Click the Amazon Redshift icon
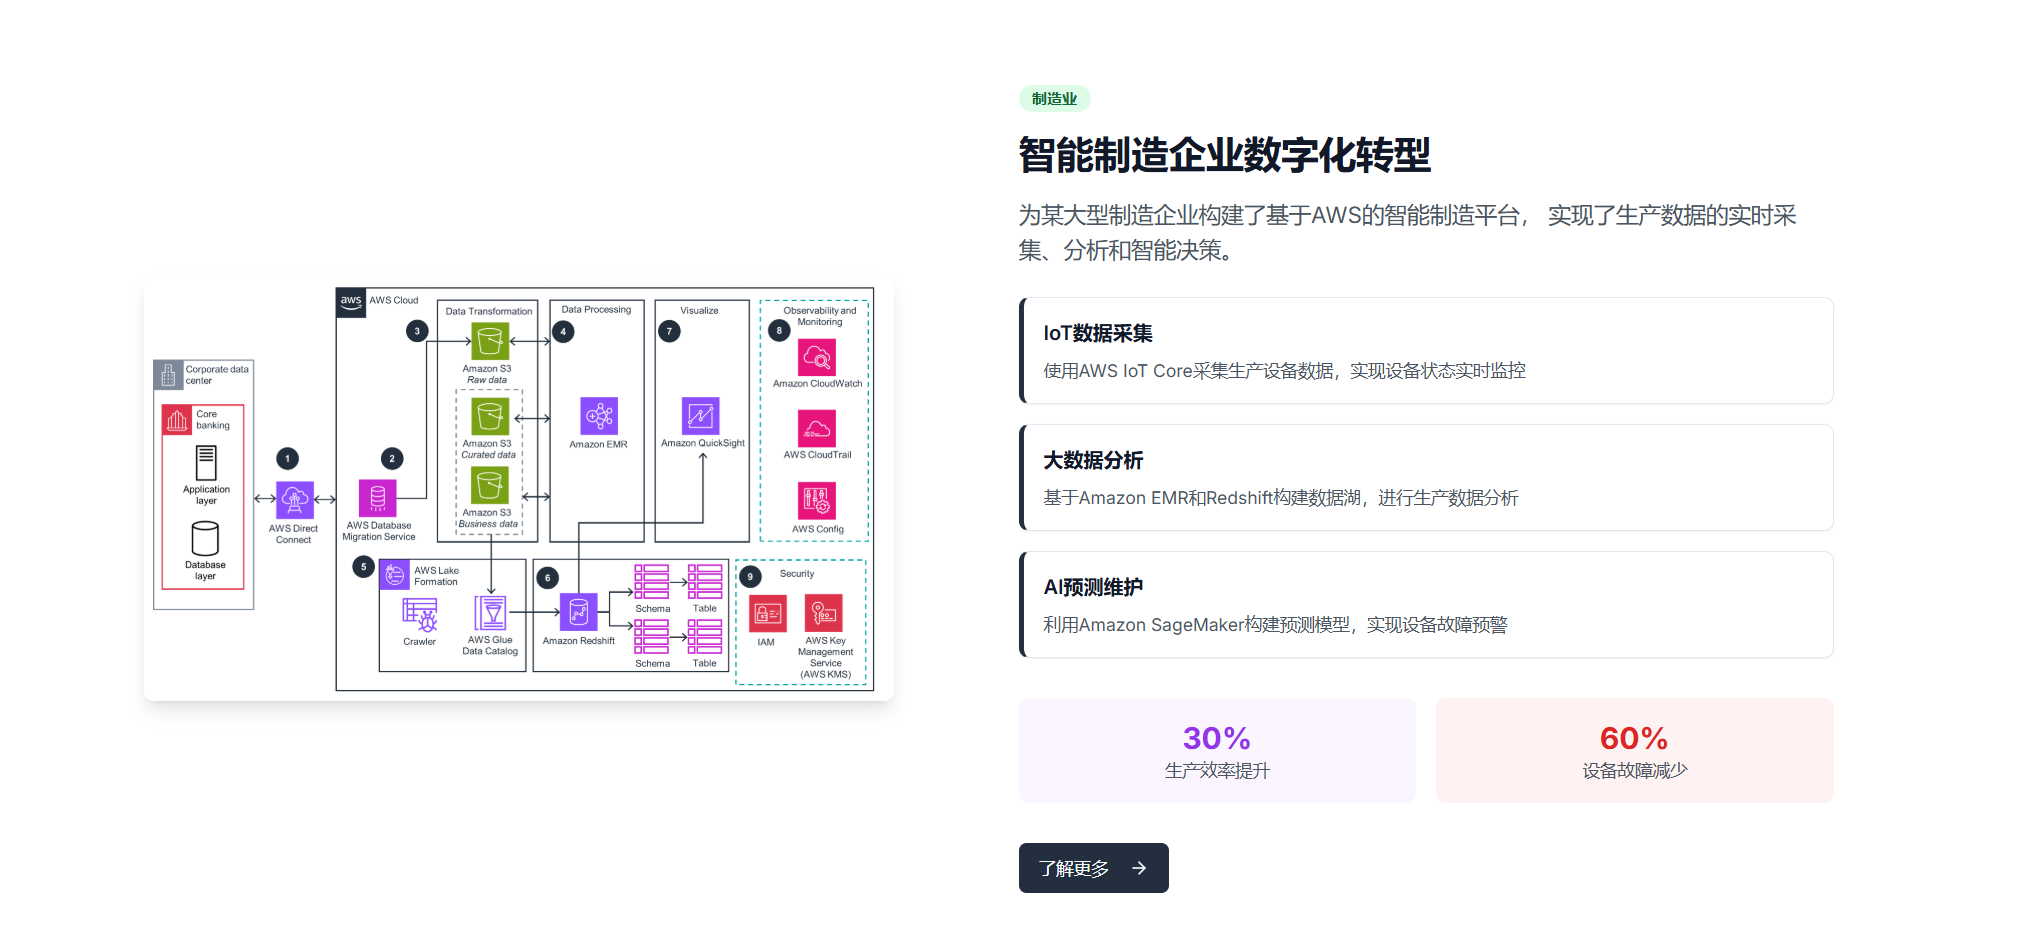This screenshot has height=943, width=2035. click(x=578, y=612)
